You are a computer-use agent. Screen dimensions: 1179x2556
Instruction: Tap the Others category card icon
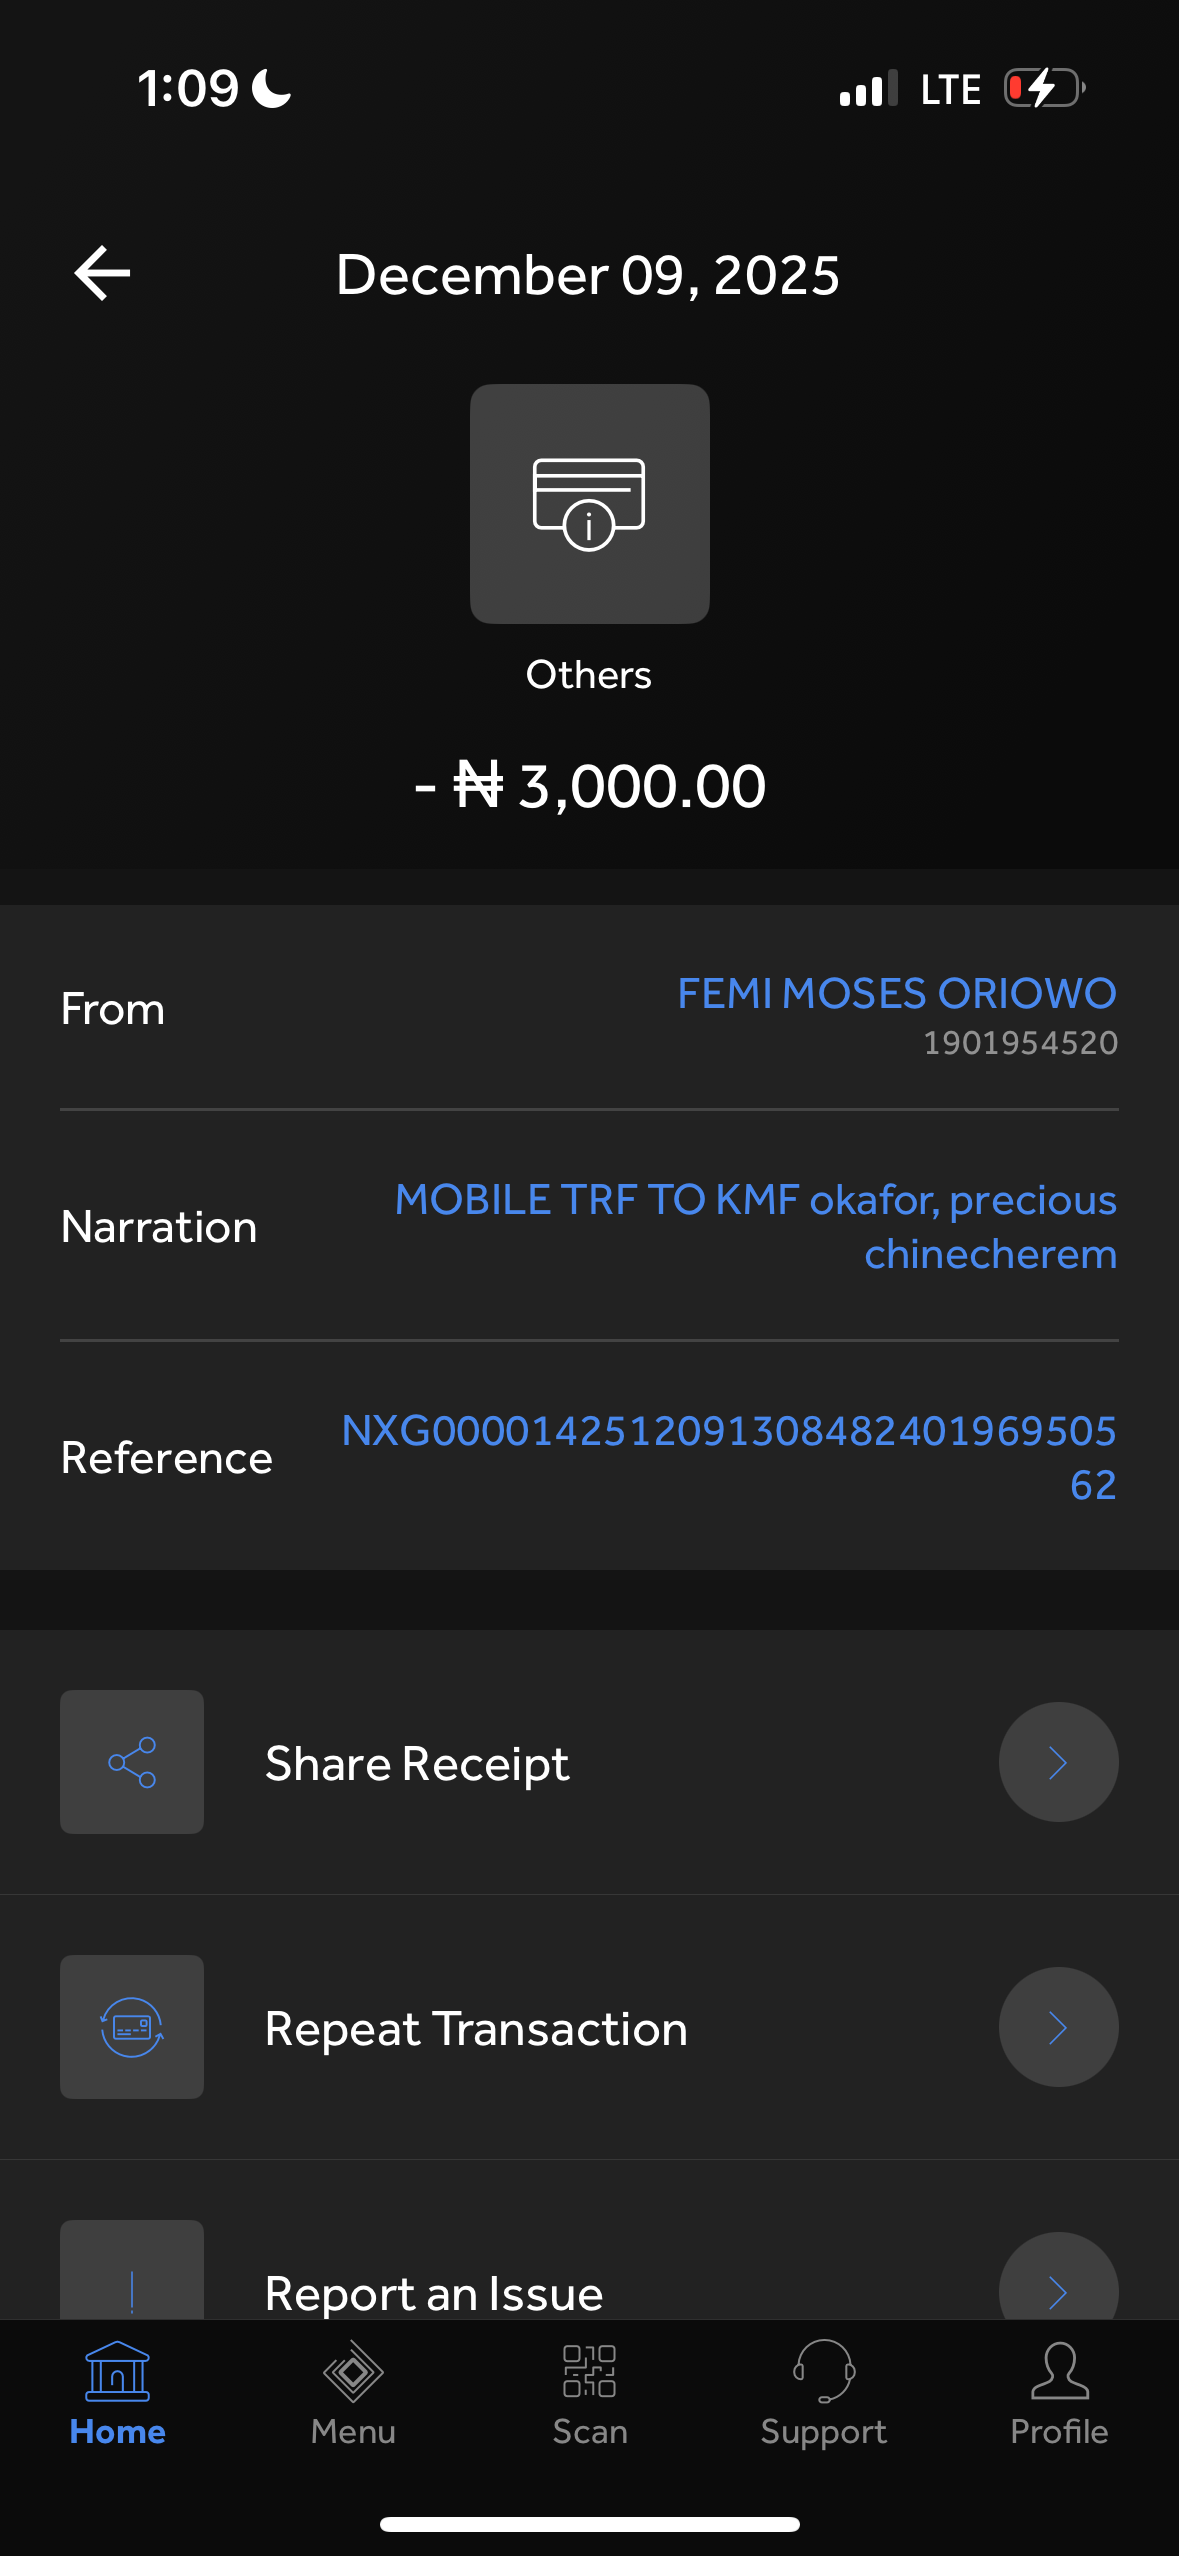(589, 504)
